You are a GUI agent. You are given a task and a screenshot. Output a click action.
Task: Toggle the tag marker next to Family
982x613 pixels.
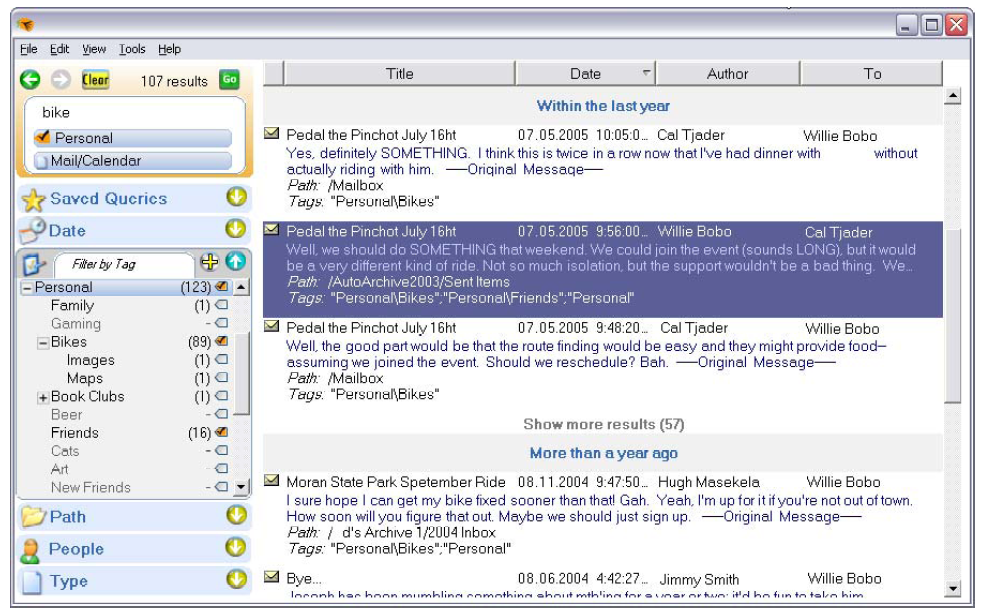tap(222, 306)
